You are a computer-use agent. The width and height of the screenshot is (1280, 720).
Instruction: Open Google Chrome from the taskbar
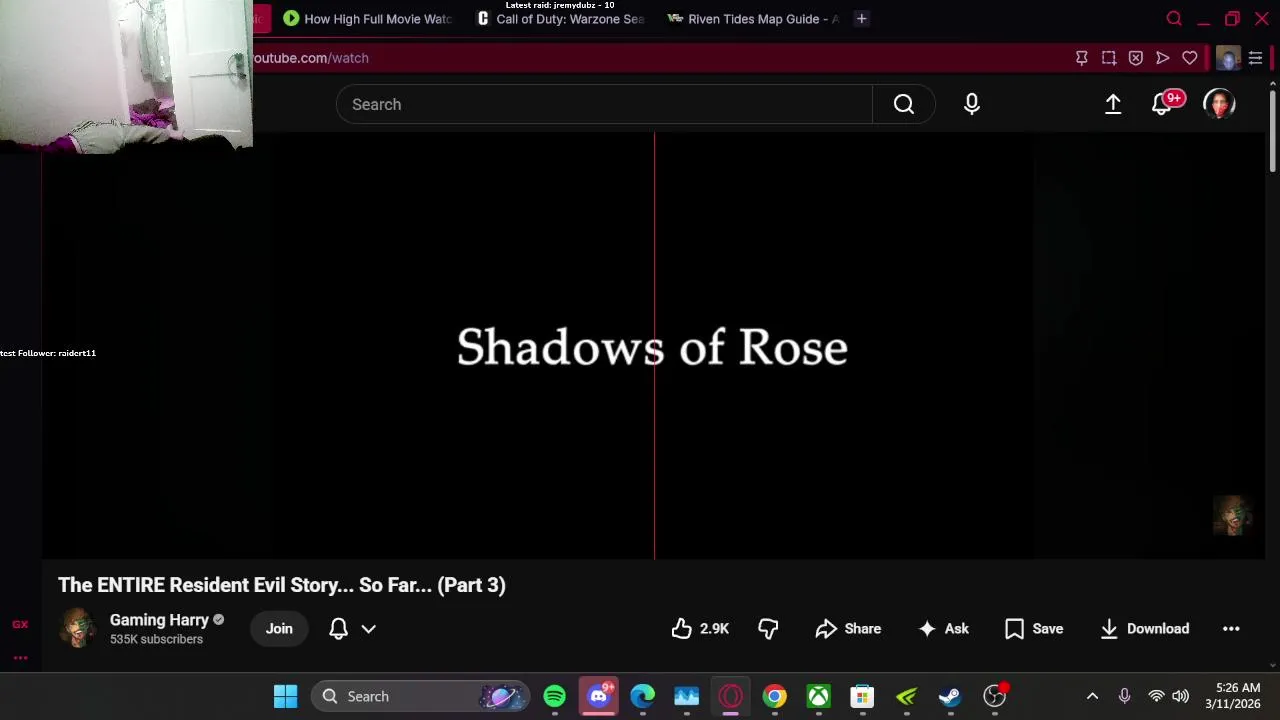pos(775,696)
